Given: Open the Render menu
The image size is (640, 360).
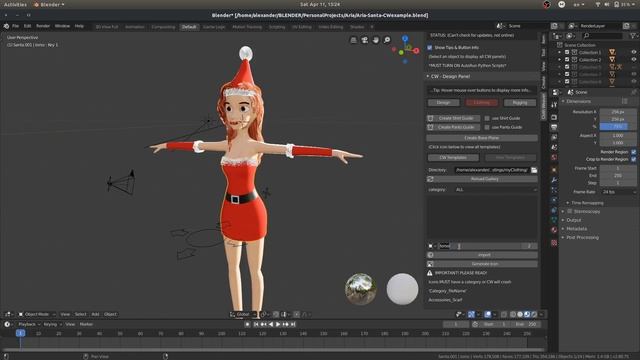Looking at the screenshot, I should coord(43,26).
